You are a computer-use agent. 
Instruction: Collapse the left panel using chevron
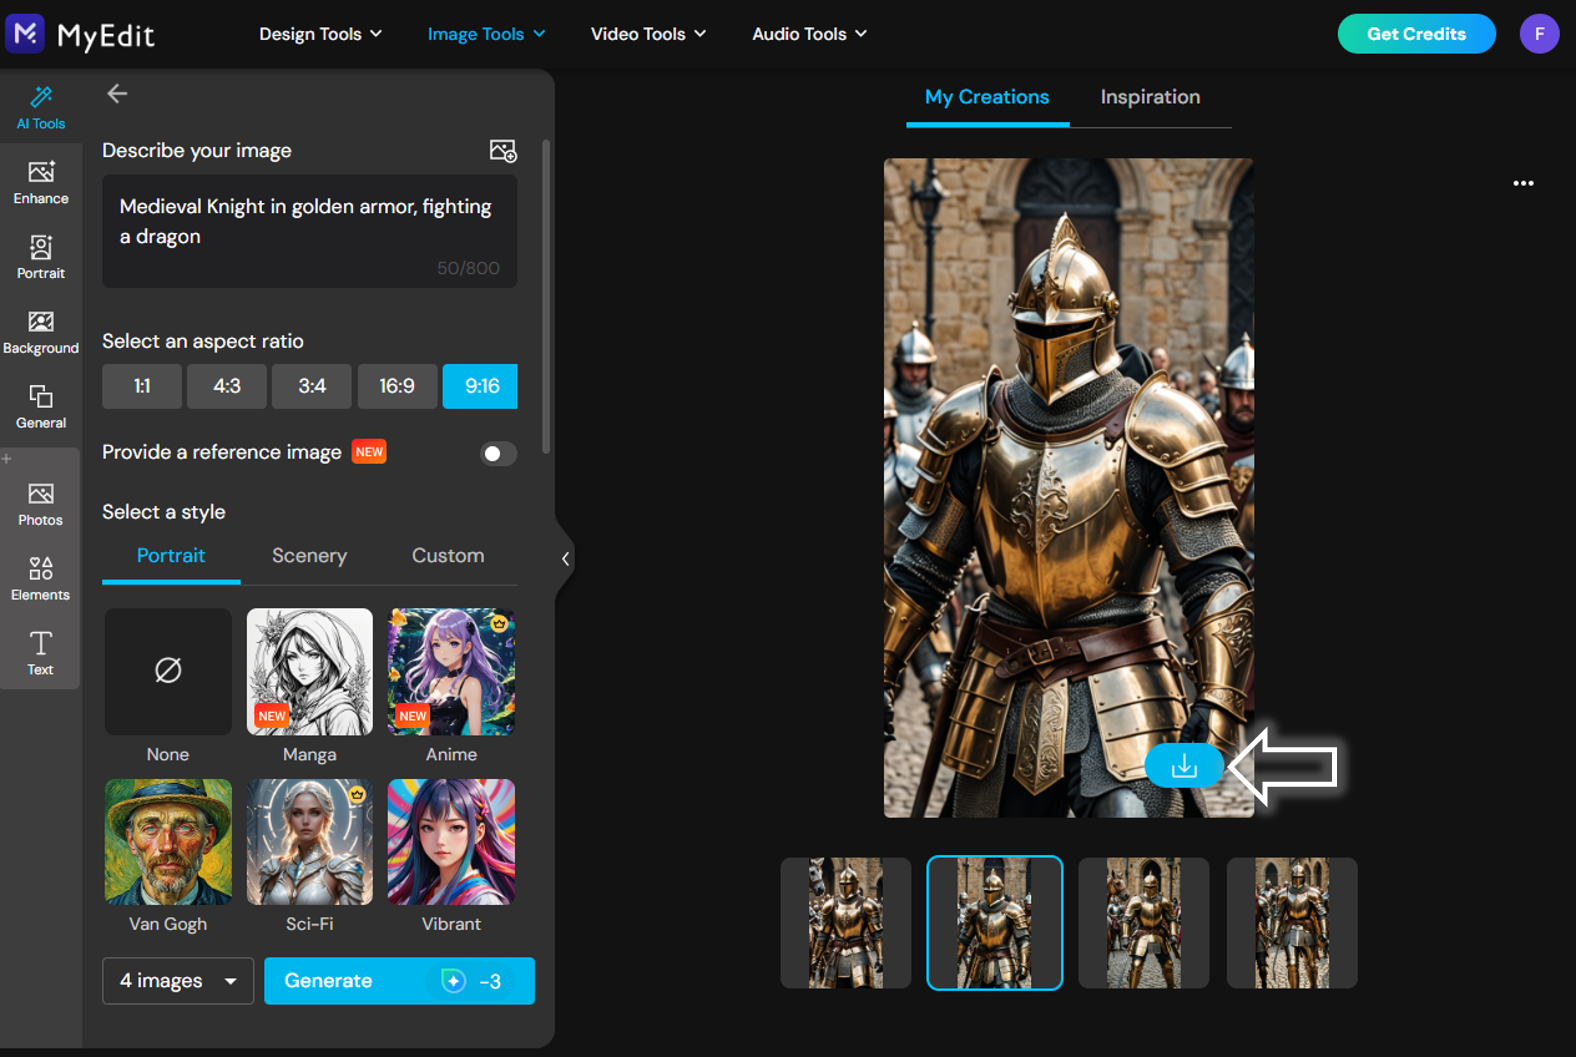pyautogui.click(x=565, y=559)
